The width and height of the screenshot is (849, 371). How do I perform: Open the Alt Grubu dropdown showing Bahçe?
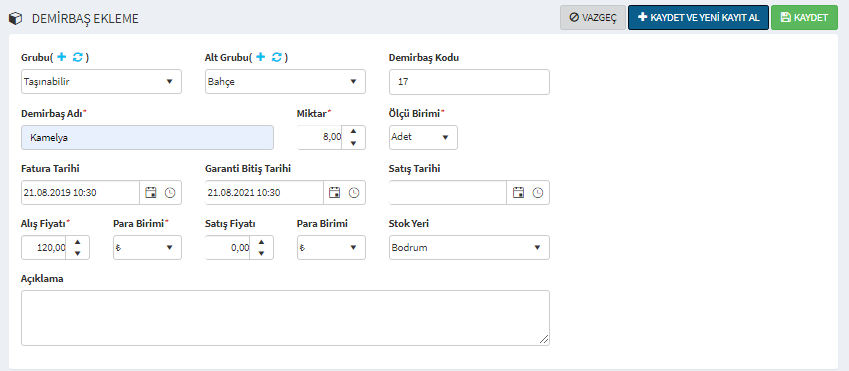pos(285,82)
